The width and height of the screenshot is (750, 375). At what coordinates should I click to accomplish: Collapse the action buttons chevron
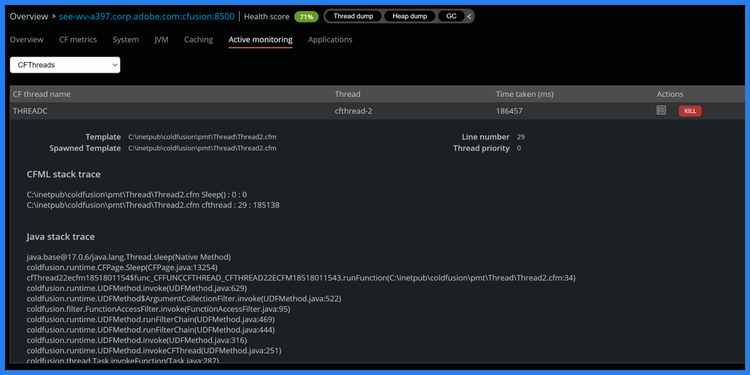pyautogui.click(x=469, y=16)
